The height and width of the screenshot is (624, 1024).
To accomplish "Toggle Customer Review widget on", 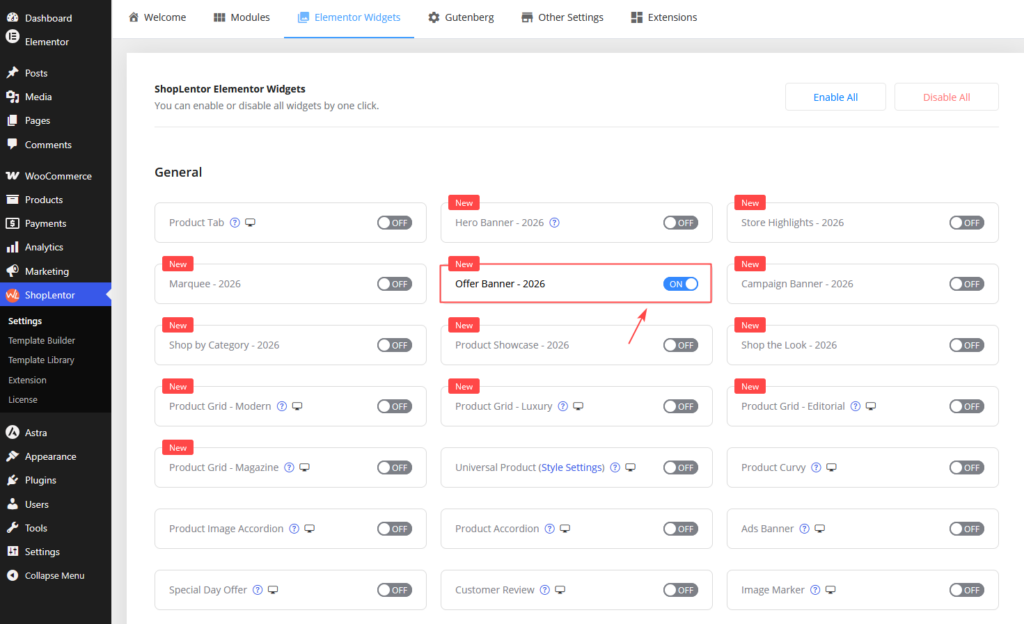I will tap(680, 590).
